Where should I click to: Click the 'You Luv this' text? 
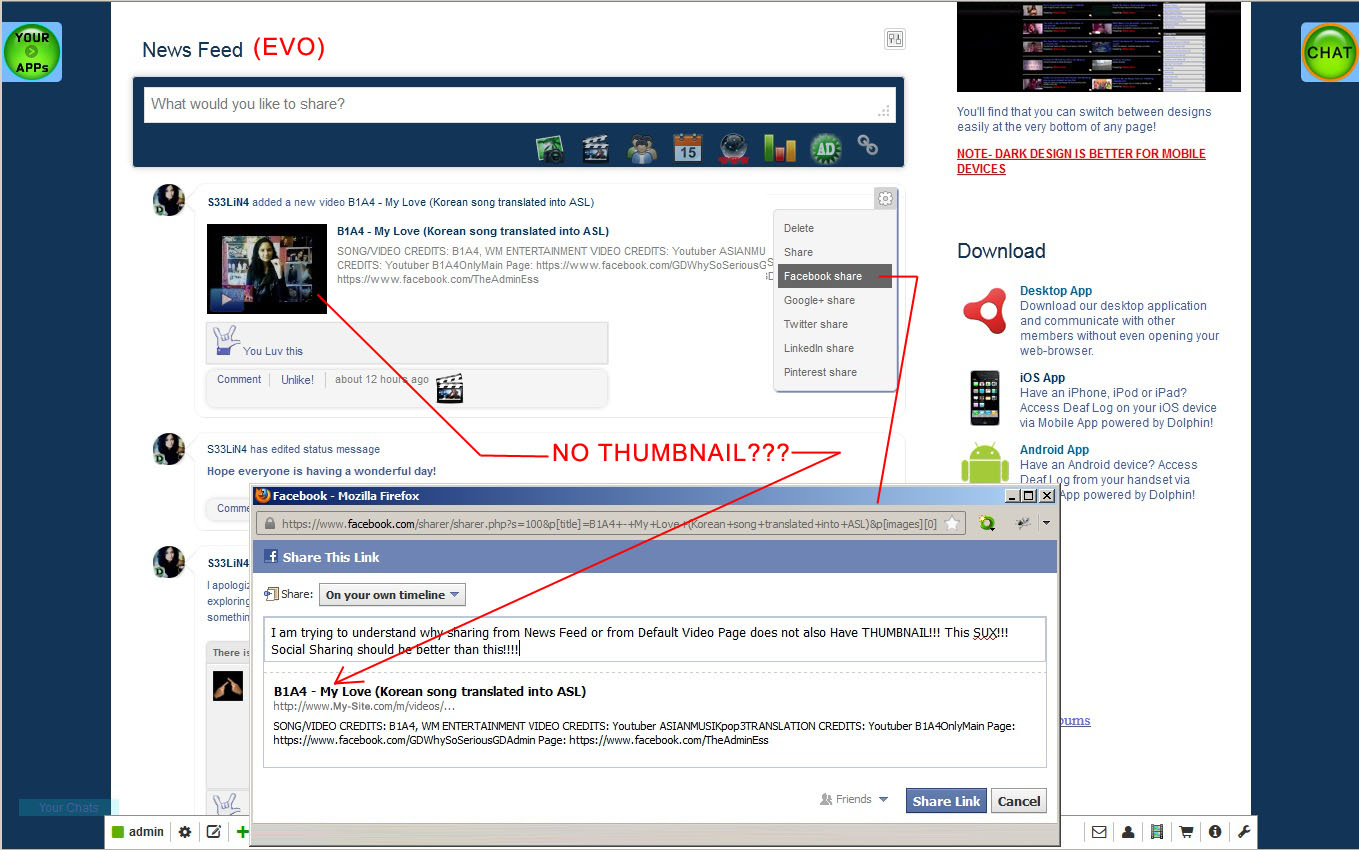[273, 351]
